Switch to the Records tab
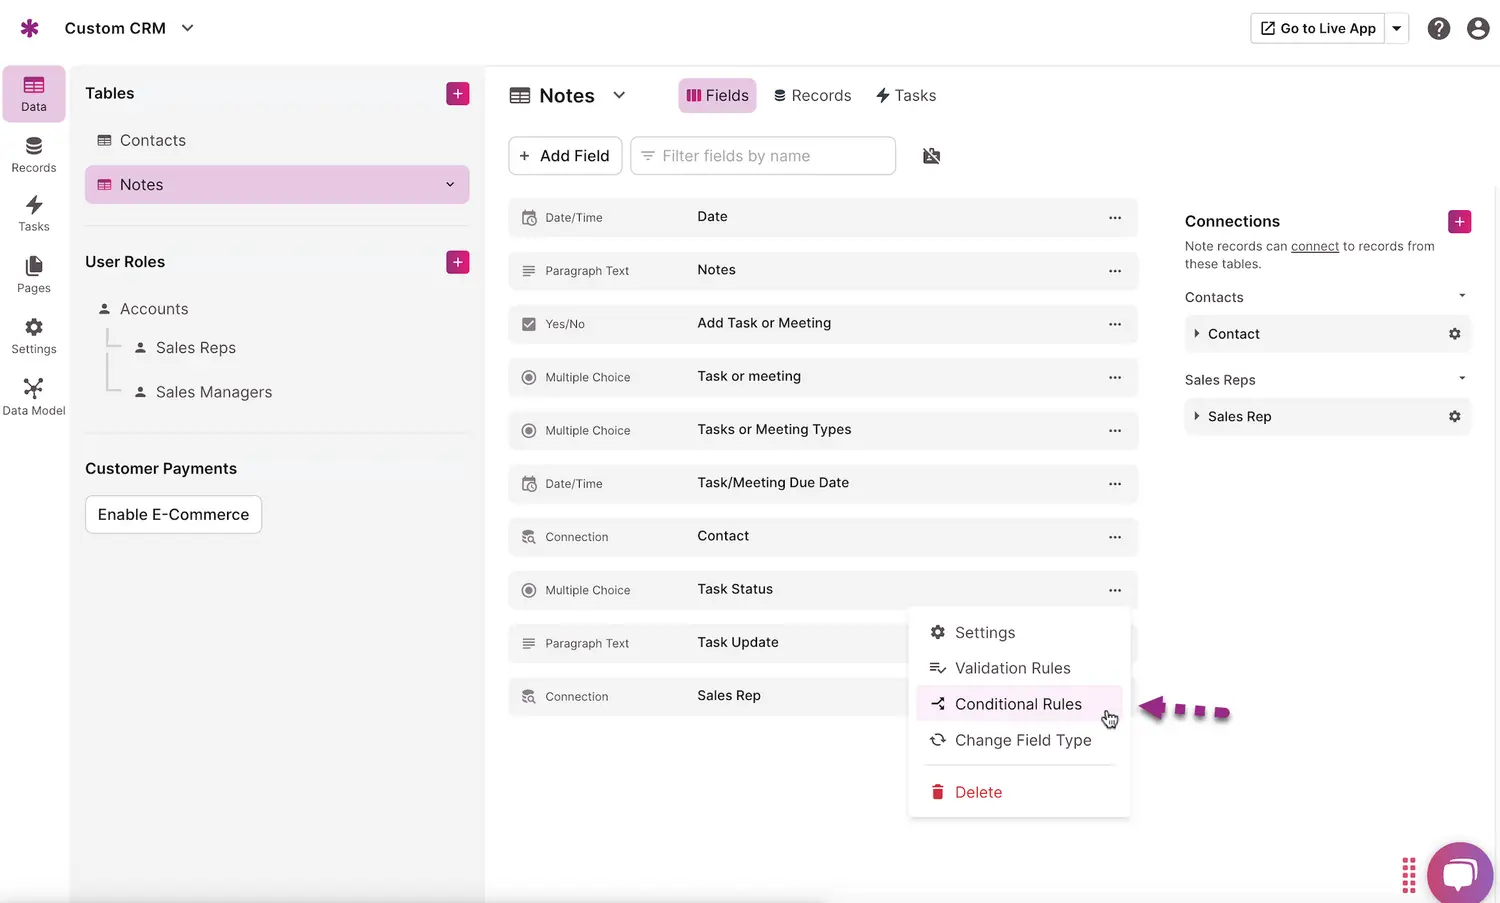Screen dimensions: 1500x903 coord(812,96)
